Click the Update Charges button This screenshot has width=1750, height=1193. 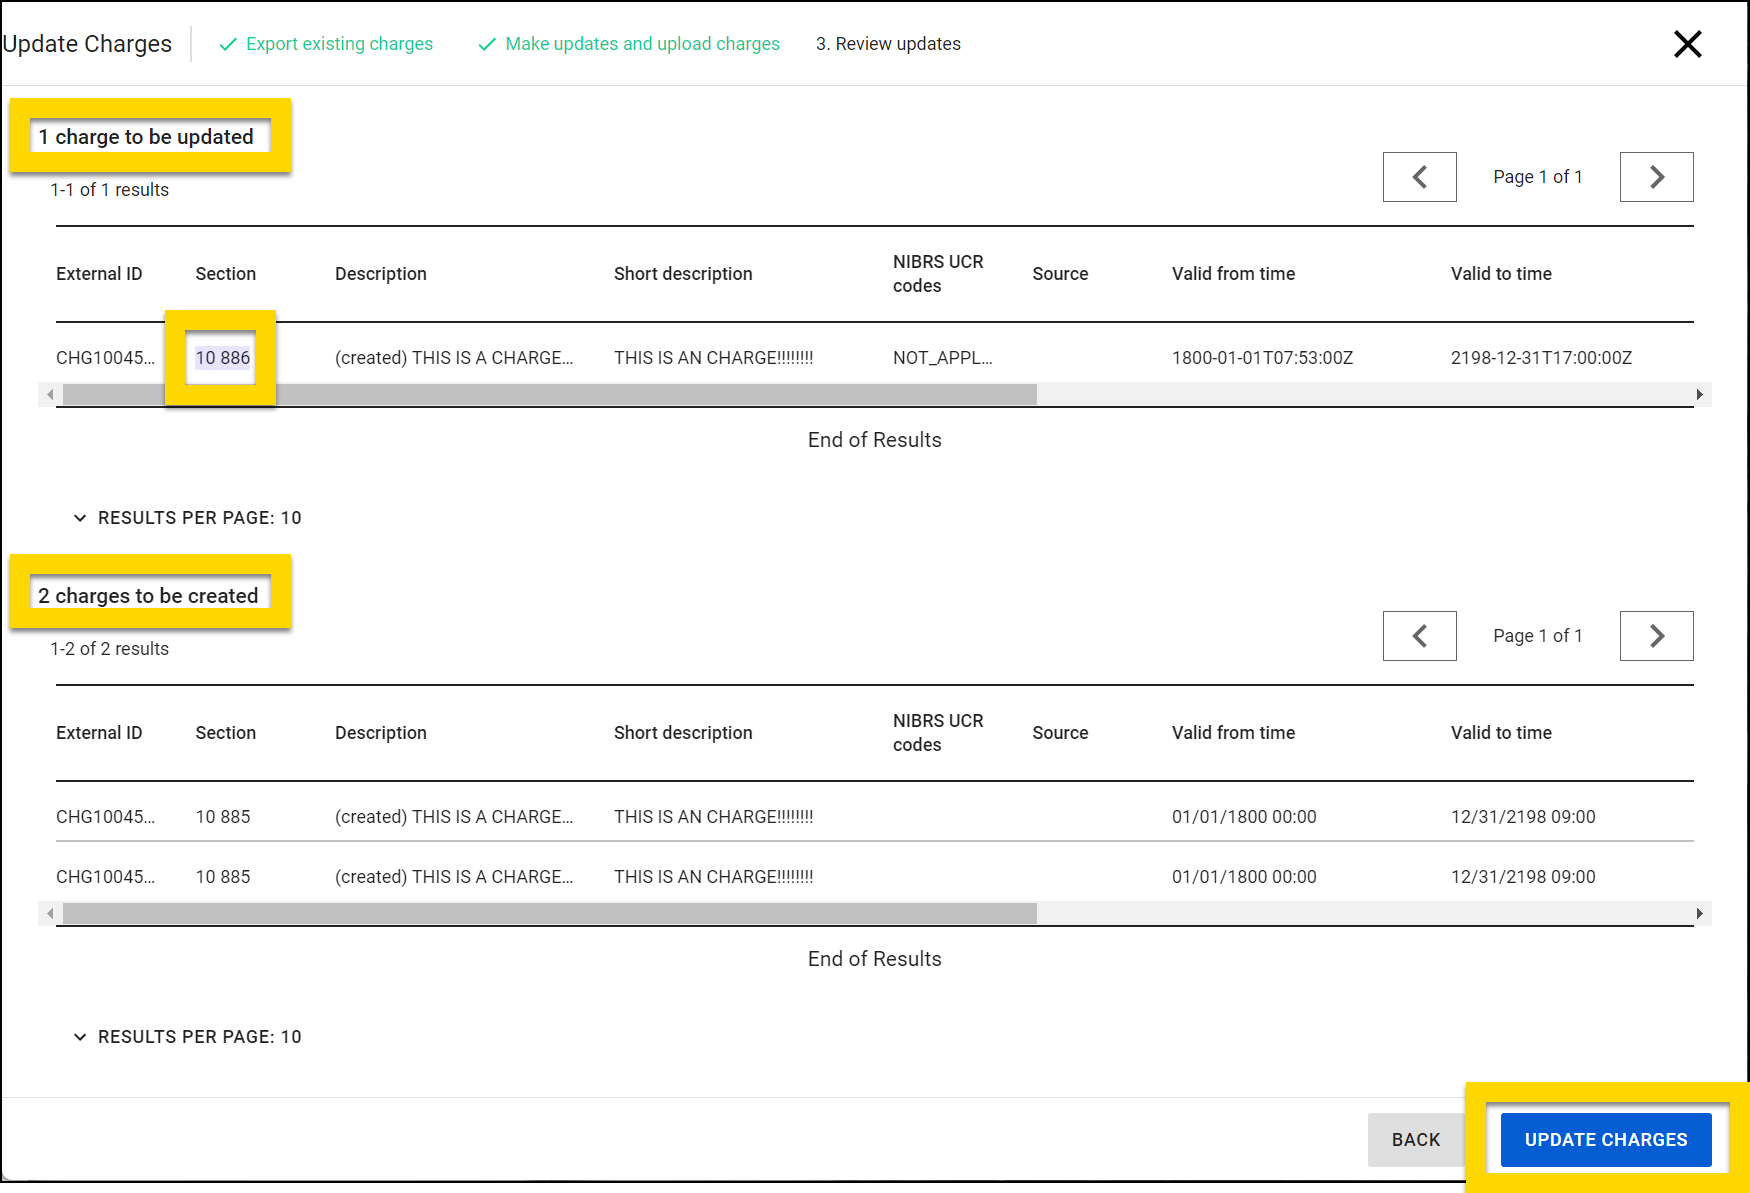pos(1606,1139)
